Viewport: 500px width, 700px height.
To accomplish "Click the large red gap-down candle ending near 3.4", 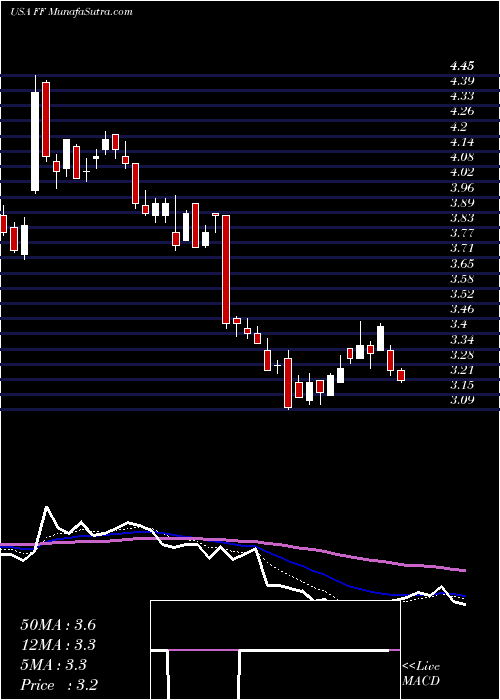I will 226,270.
